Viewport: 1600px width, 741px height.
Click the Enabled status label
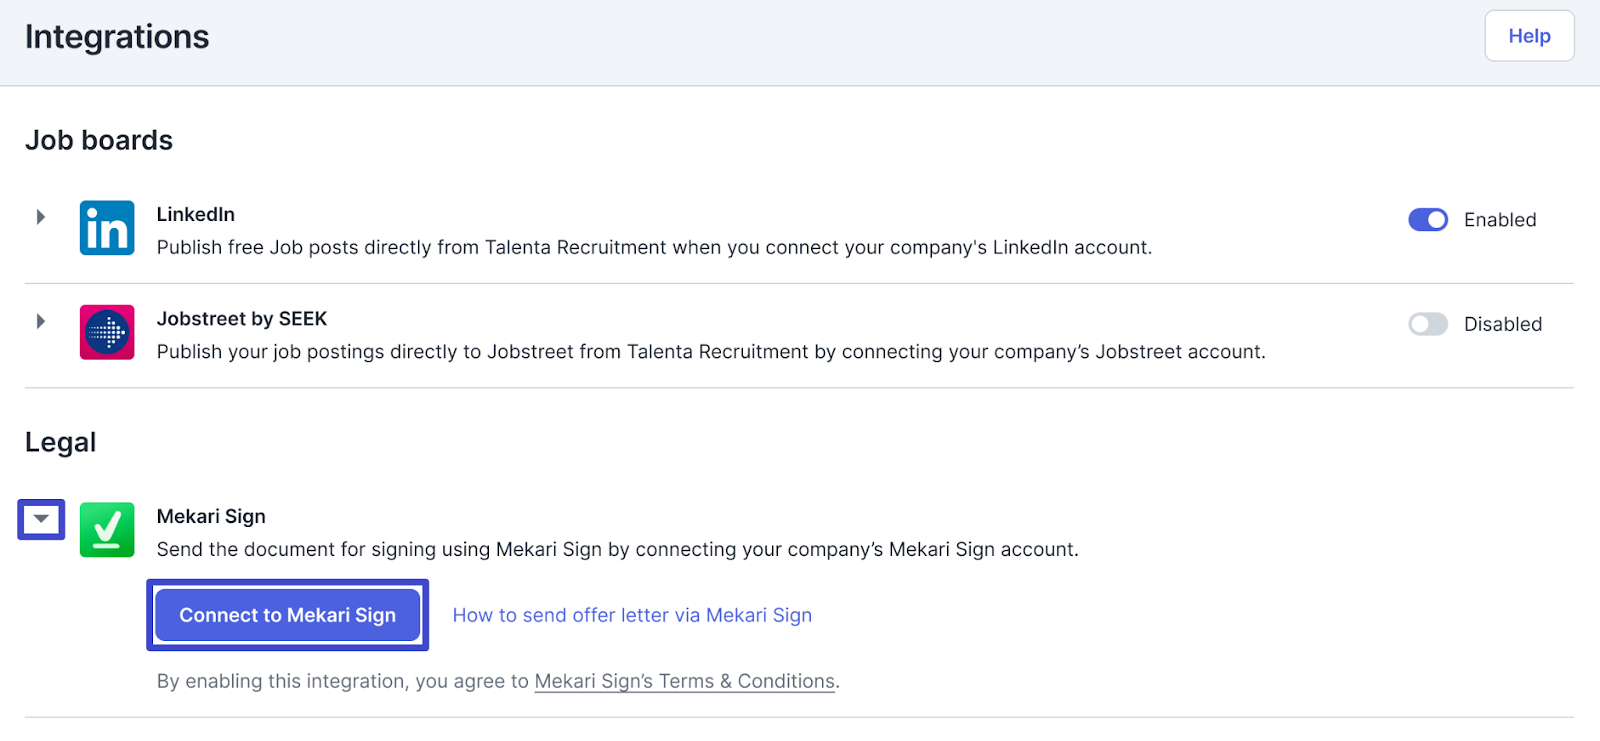pyautogui.click(x=1500, y=220)
